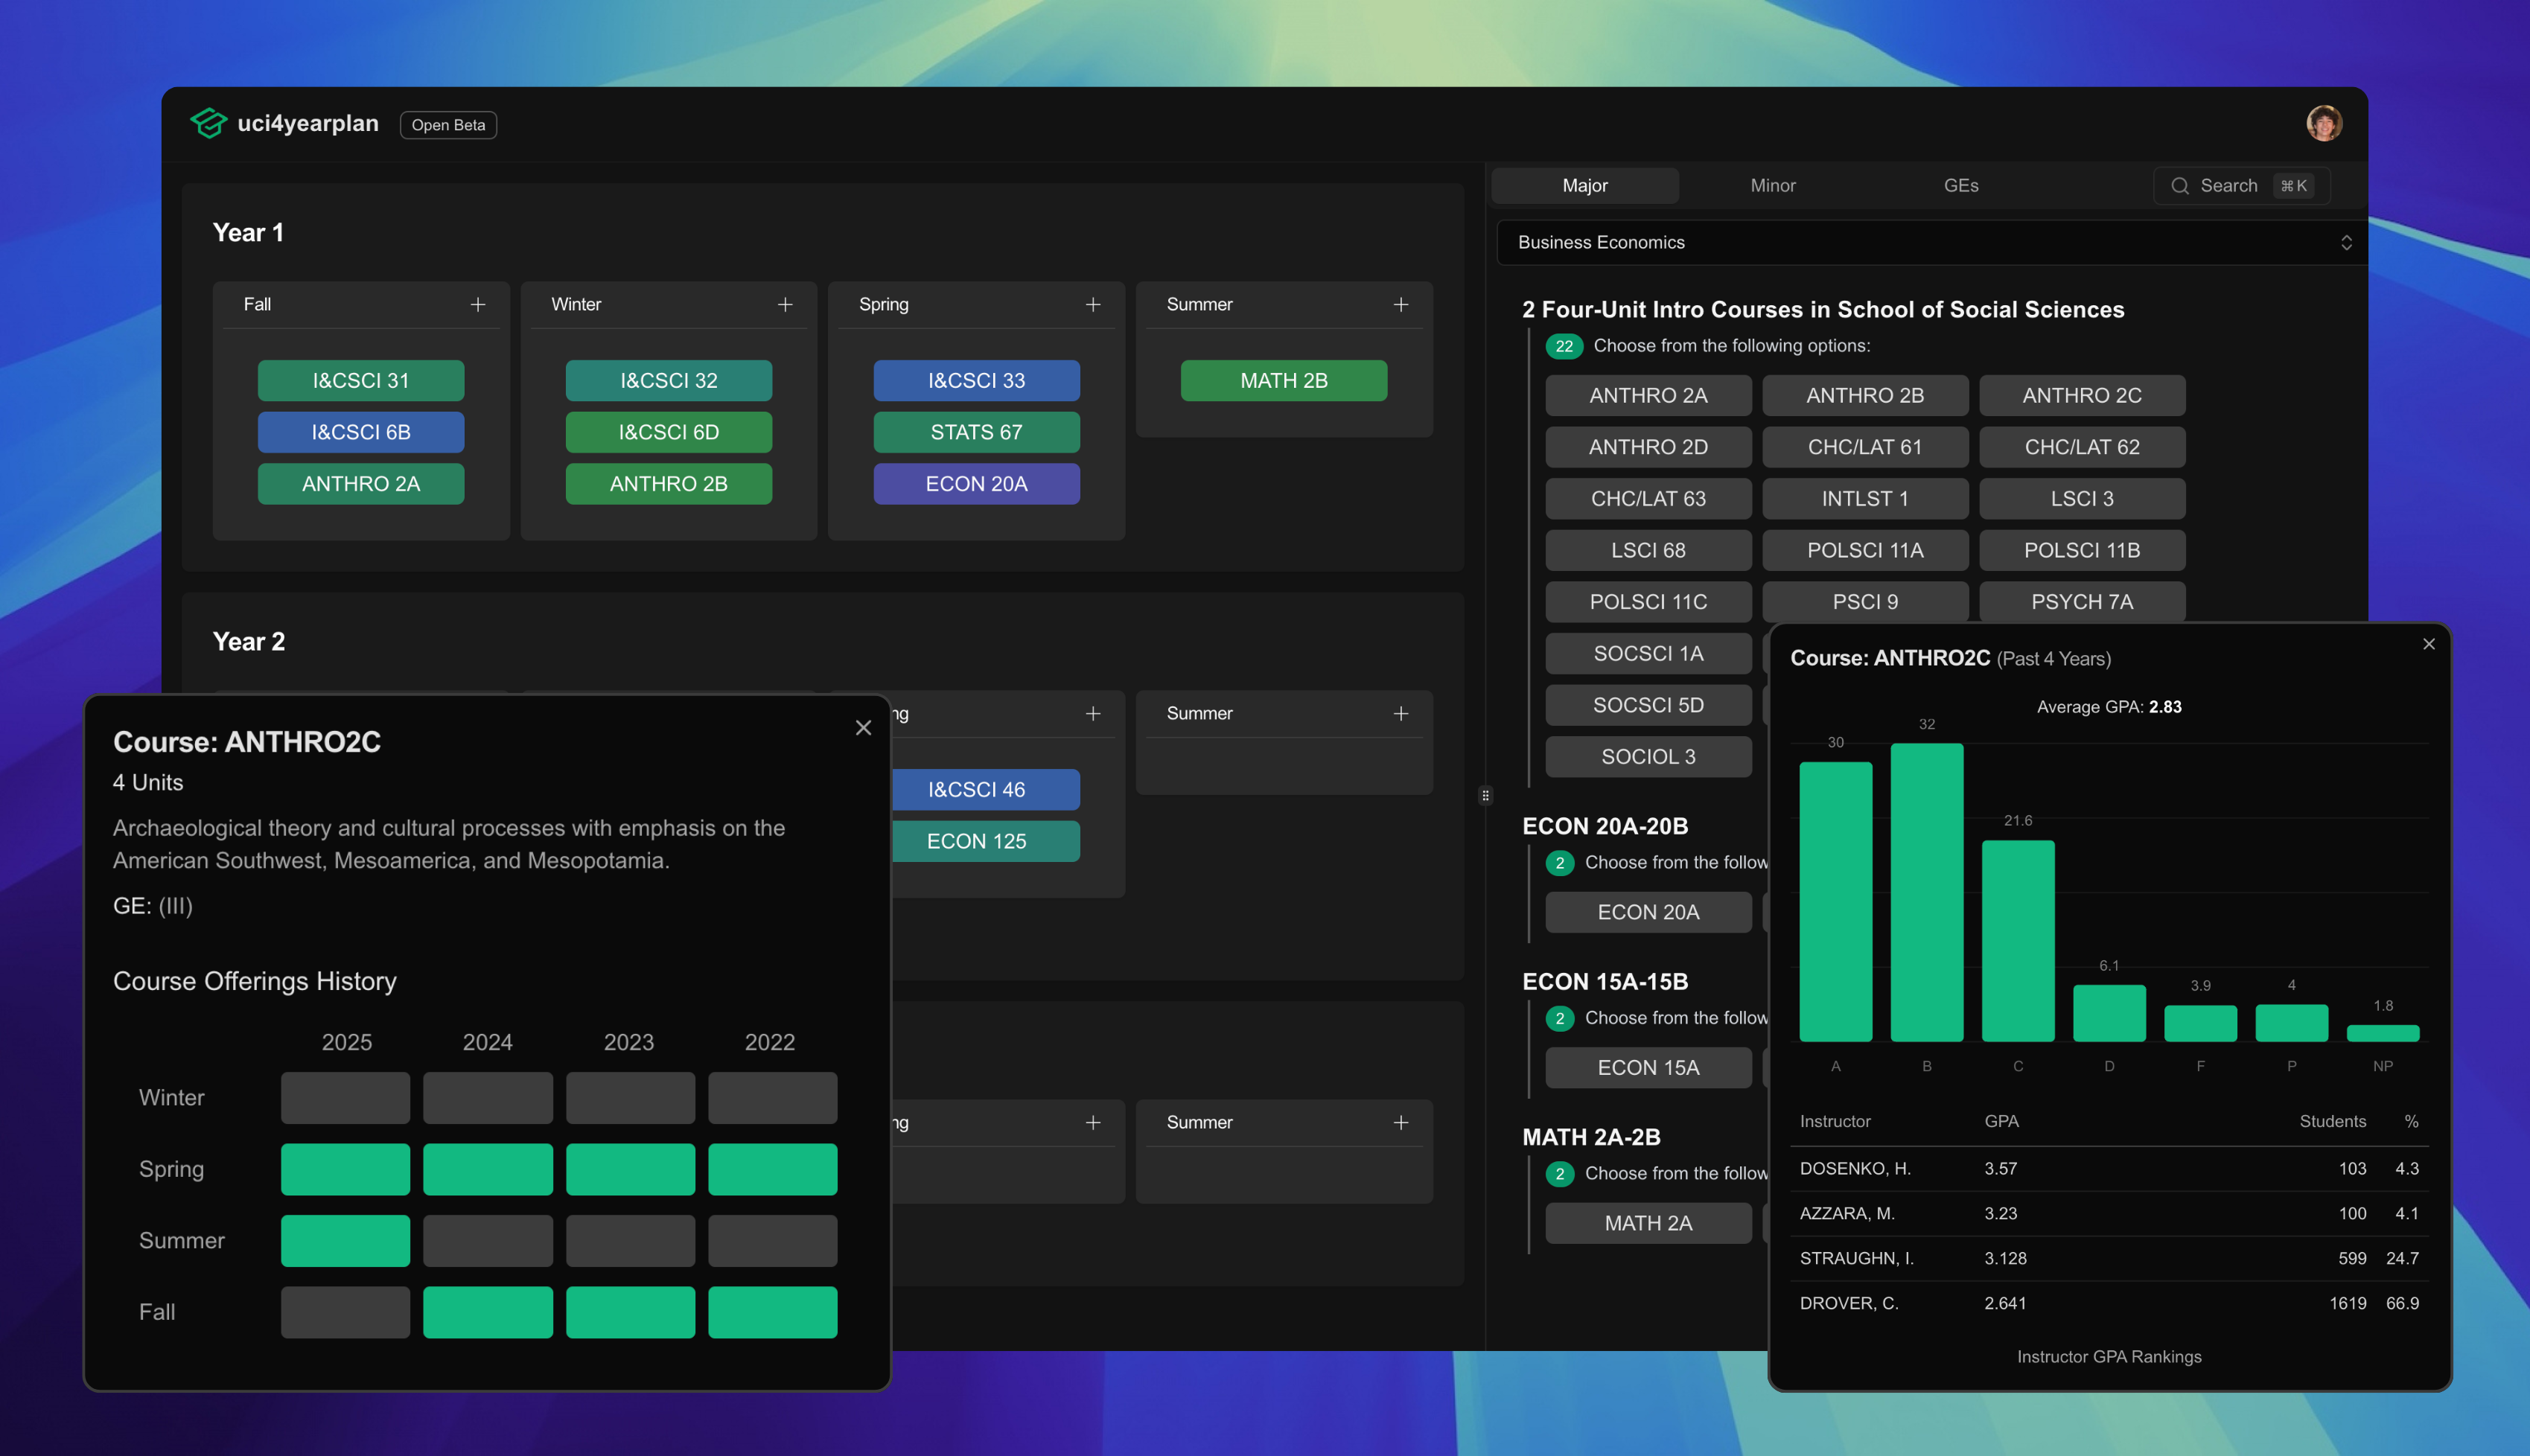2530x1456 pixels.
Task: Select the I&CSCI 32 course chip
Action: tap(668, 380)
